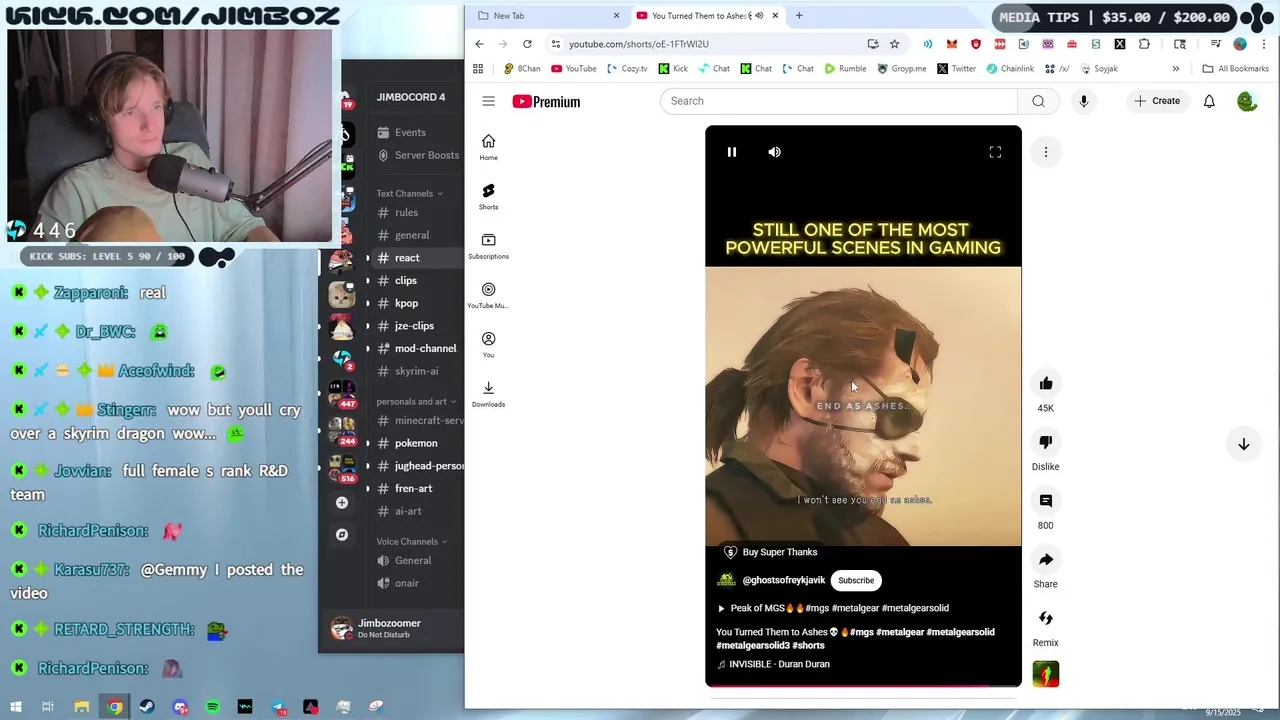
Task: Subscribe to @ghostsofreykjavik
Action: click(856, 580)
